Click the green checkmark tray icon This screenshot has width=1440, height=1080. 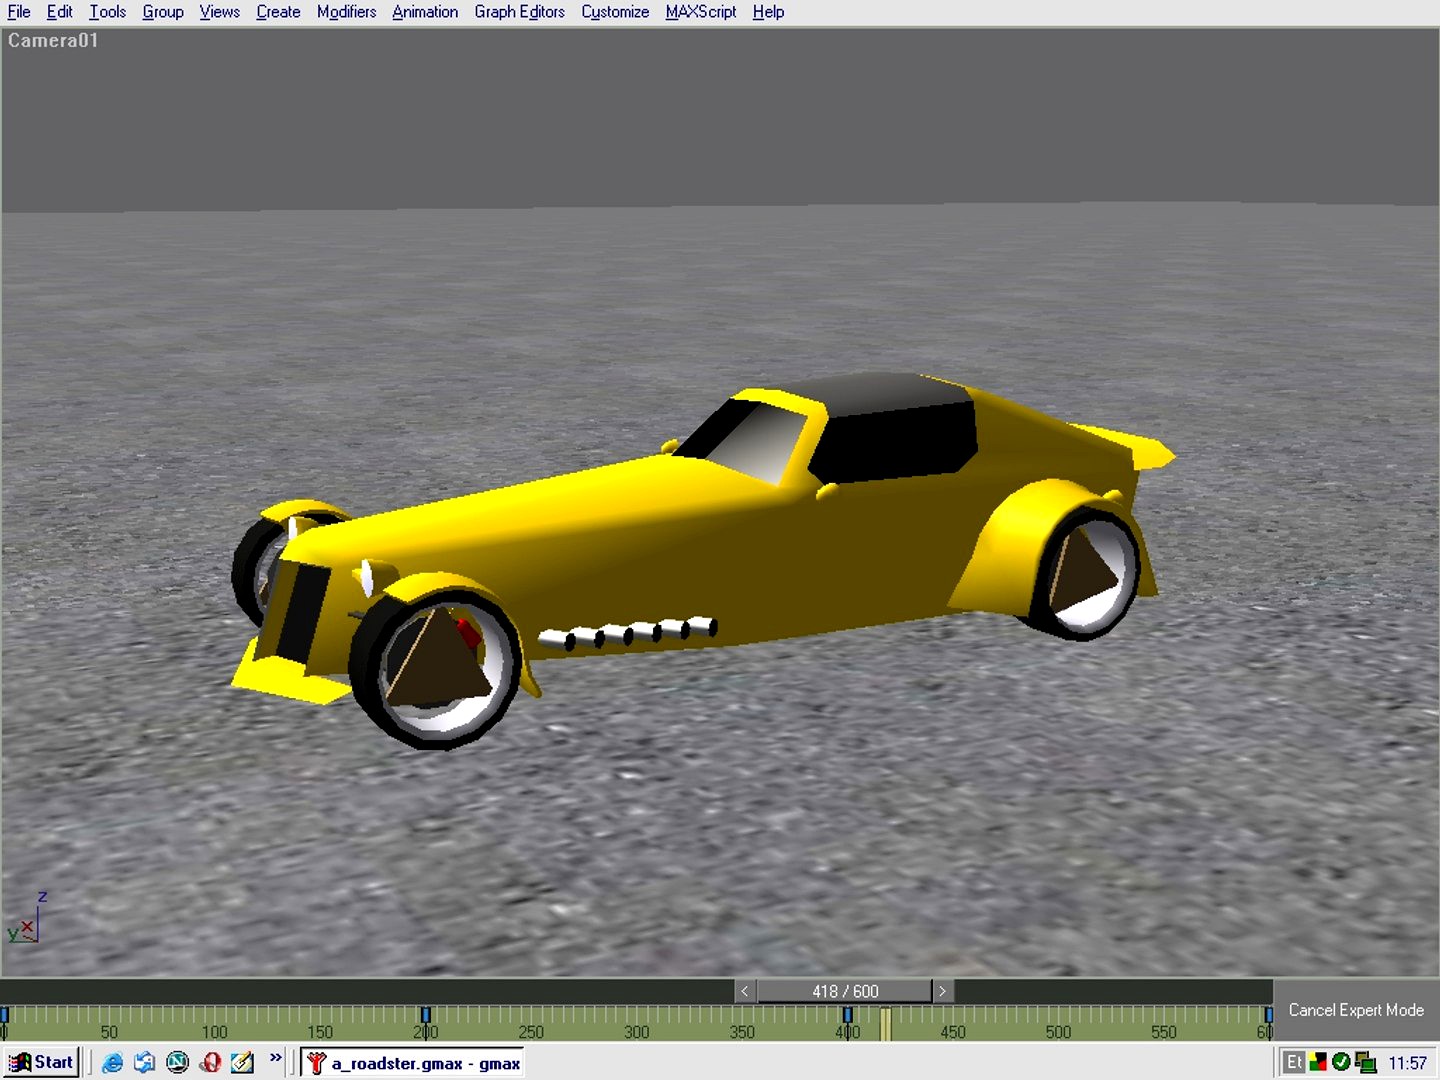[x=1341, y=1062]
